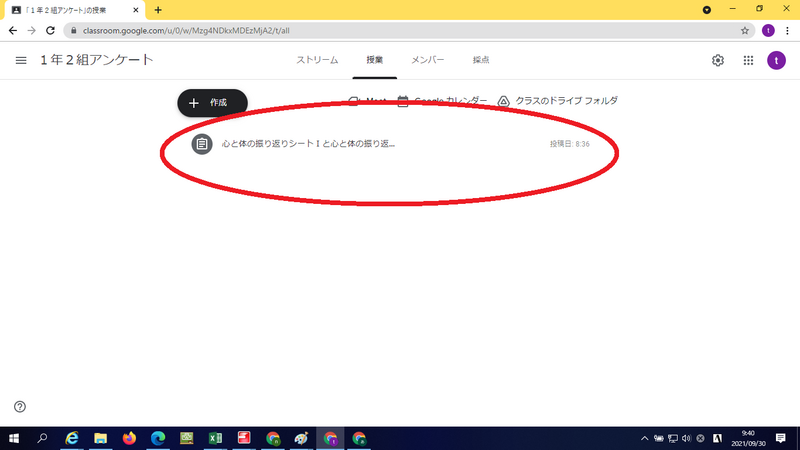The width and height of the screenshot is (800, 450).
Task: Click the assignment clipboard icon
Action: click(x=202, y=144)
